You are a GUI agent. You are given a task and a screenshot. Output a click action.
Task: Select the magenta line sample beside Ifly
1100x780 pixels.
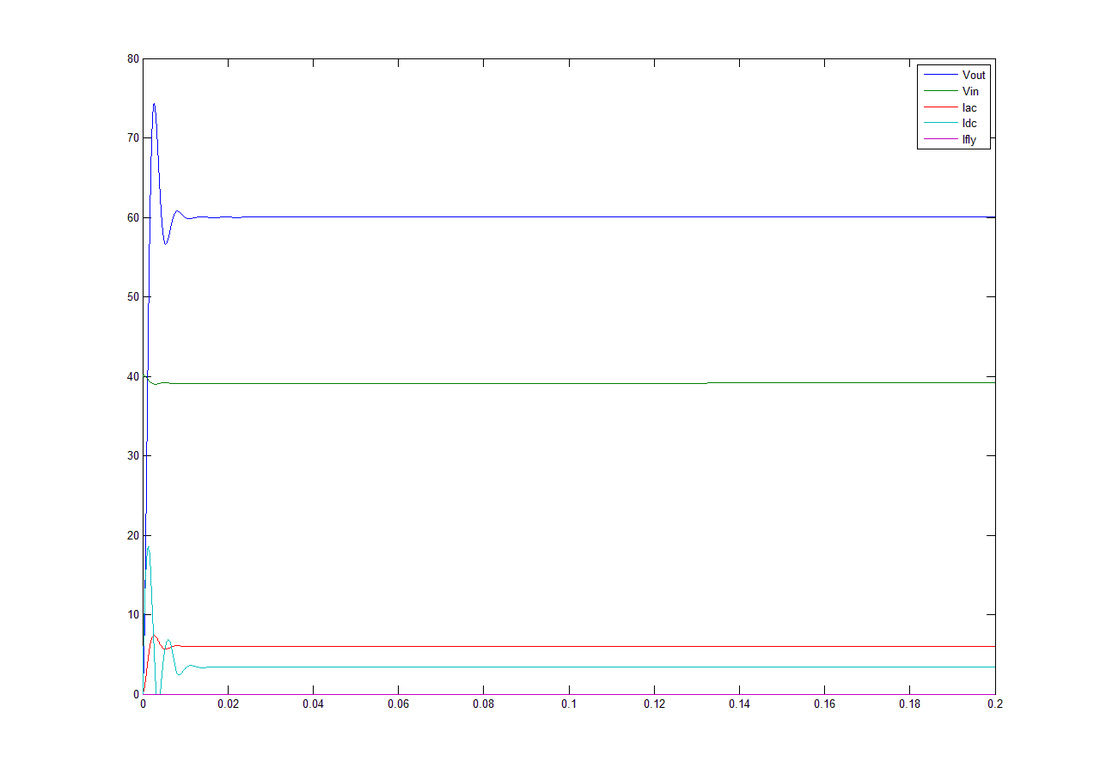(x=939, y=140)
